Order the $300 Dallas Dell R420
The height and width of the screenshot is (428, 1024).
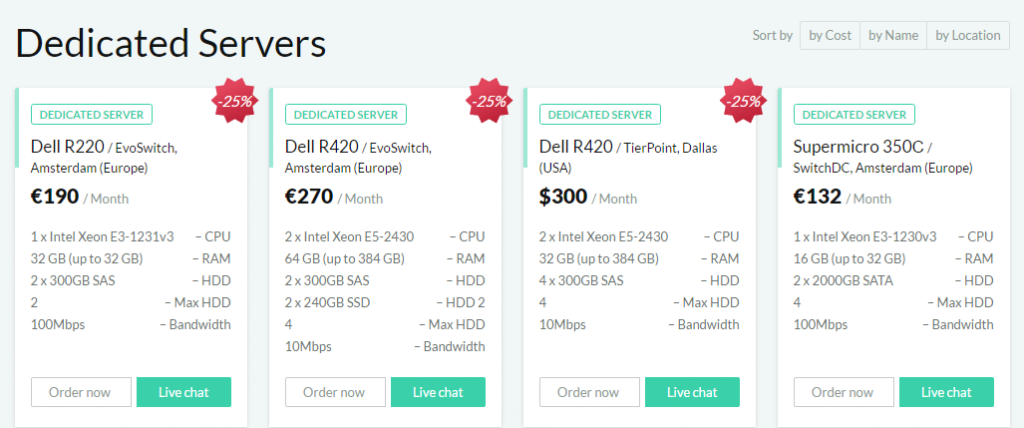(590, 392)
